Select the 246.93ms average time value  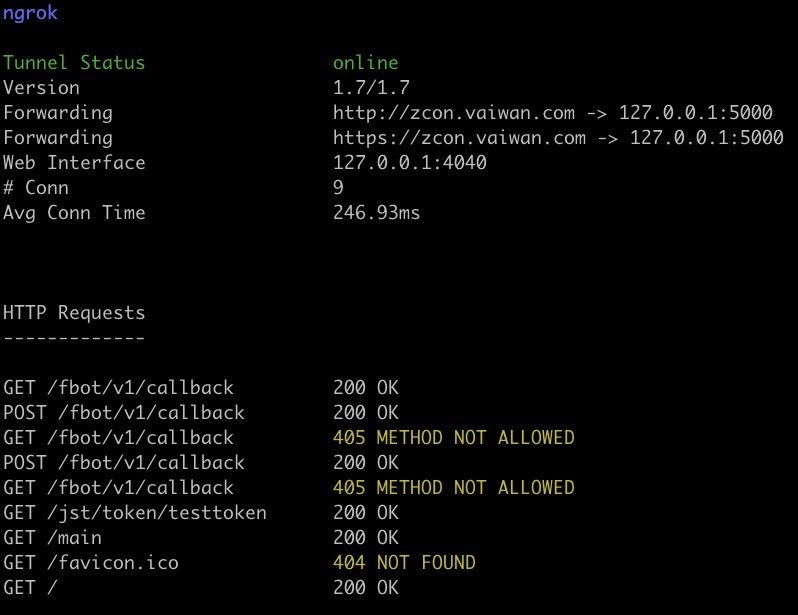[376, 213]
